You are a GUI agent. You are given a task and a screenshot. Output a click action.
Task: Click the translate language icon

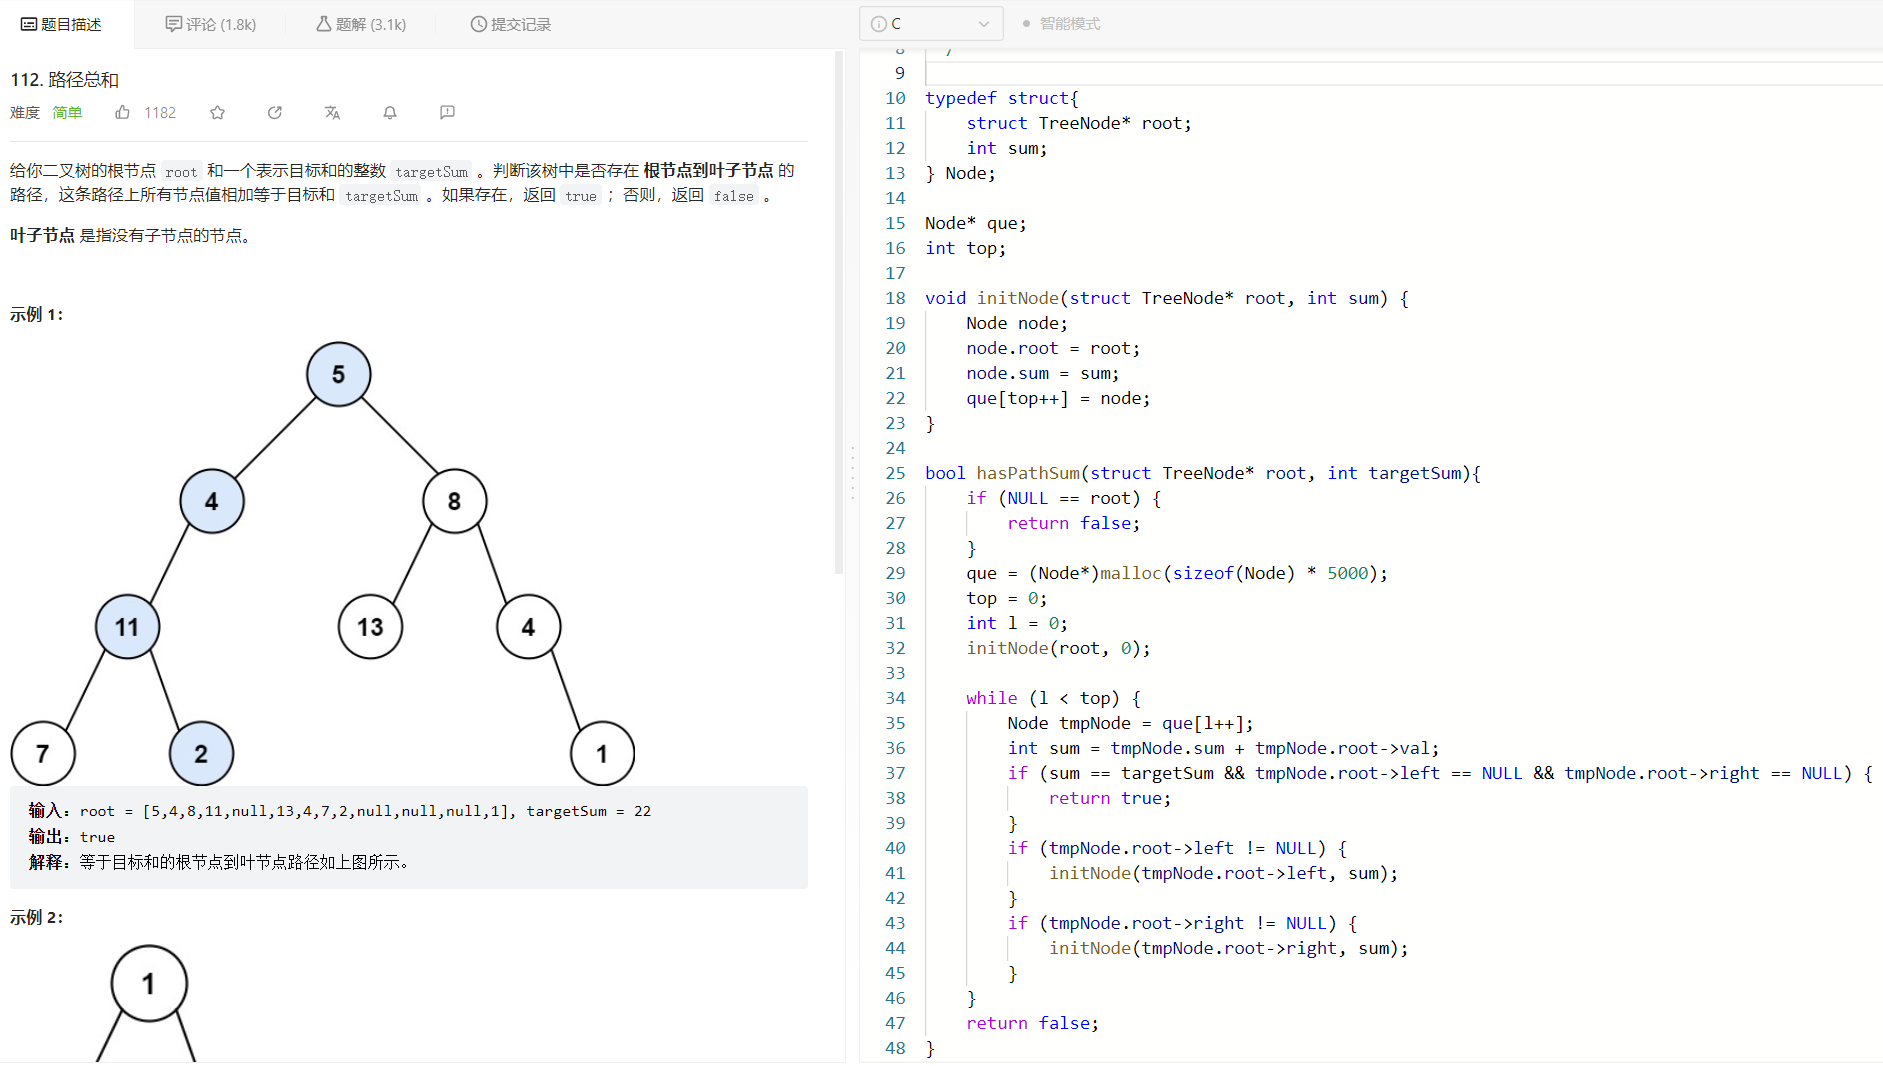pos(332,112)
